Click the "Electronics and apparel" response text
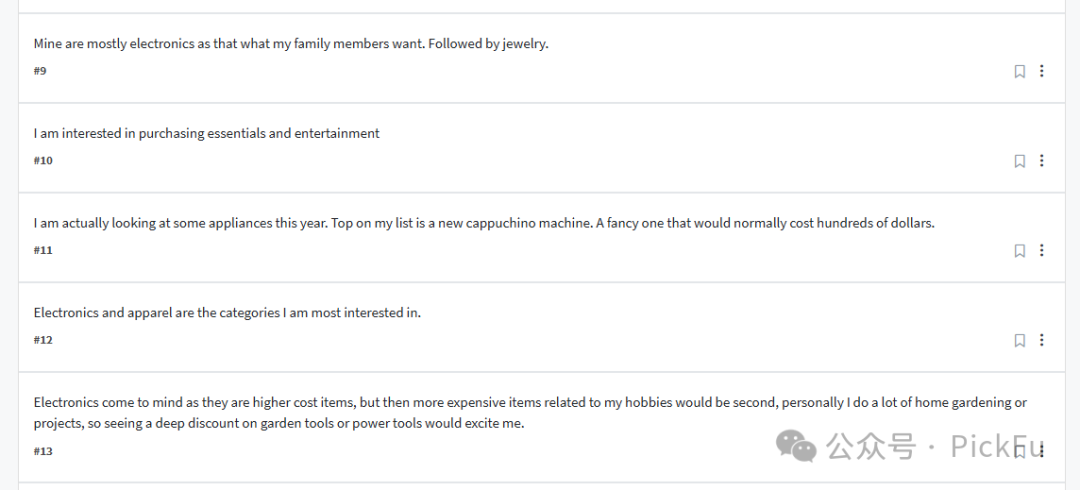 [x=227, y=313]
